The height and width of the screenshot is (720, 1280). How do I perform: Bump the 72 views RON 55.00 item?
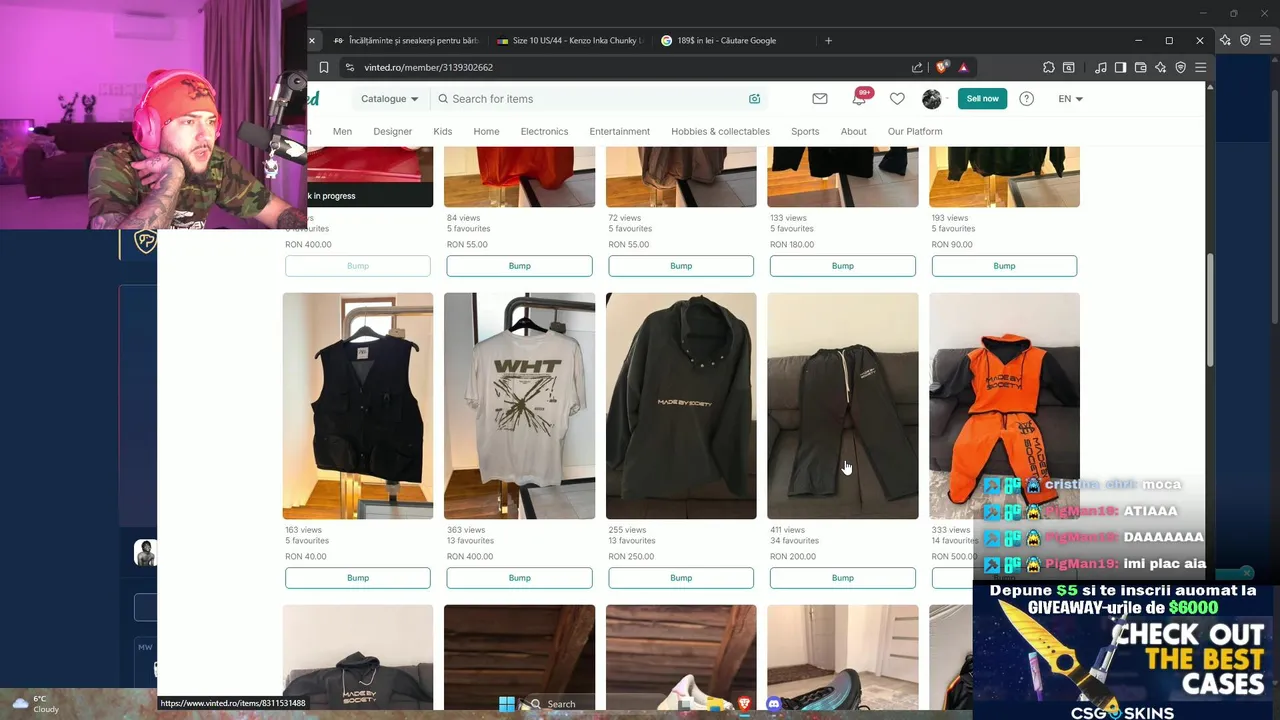tap(681, 266)
